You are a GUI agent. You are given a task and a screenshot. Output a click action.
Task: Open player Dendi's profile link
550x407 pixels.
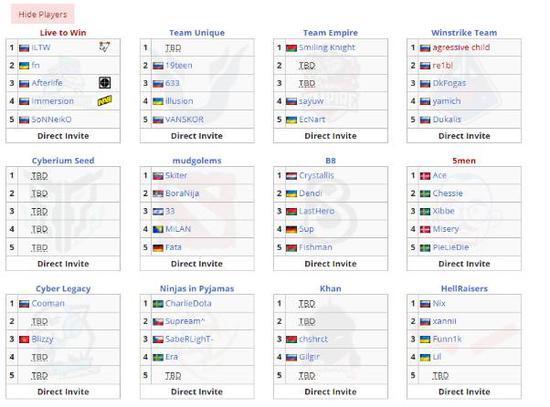point(310,193)
